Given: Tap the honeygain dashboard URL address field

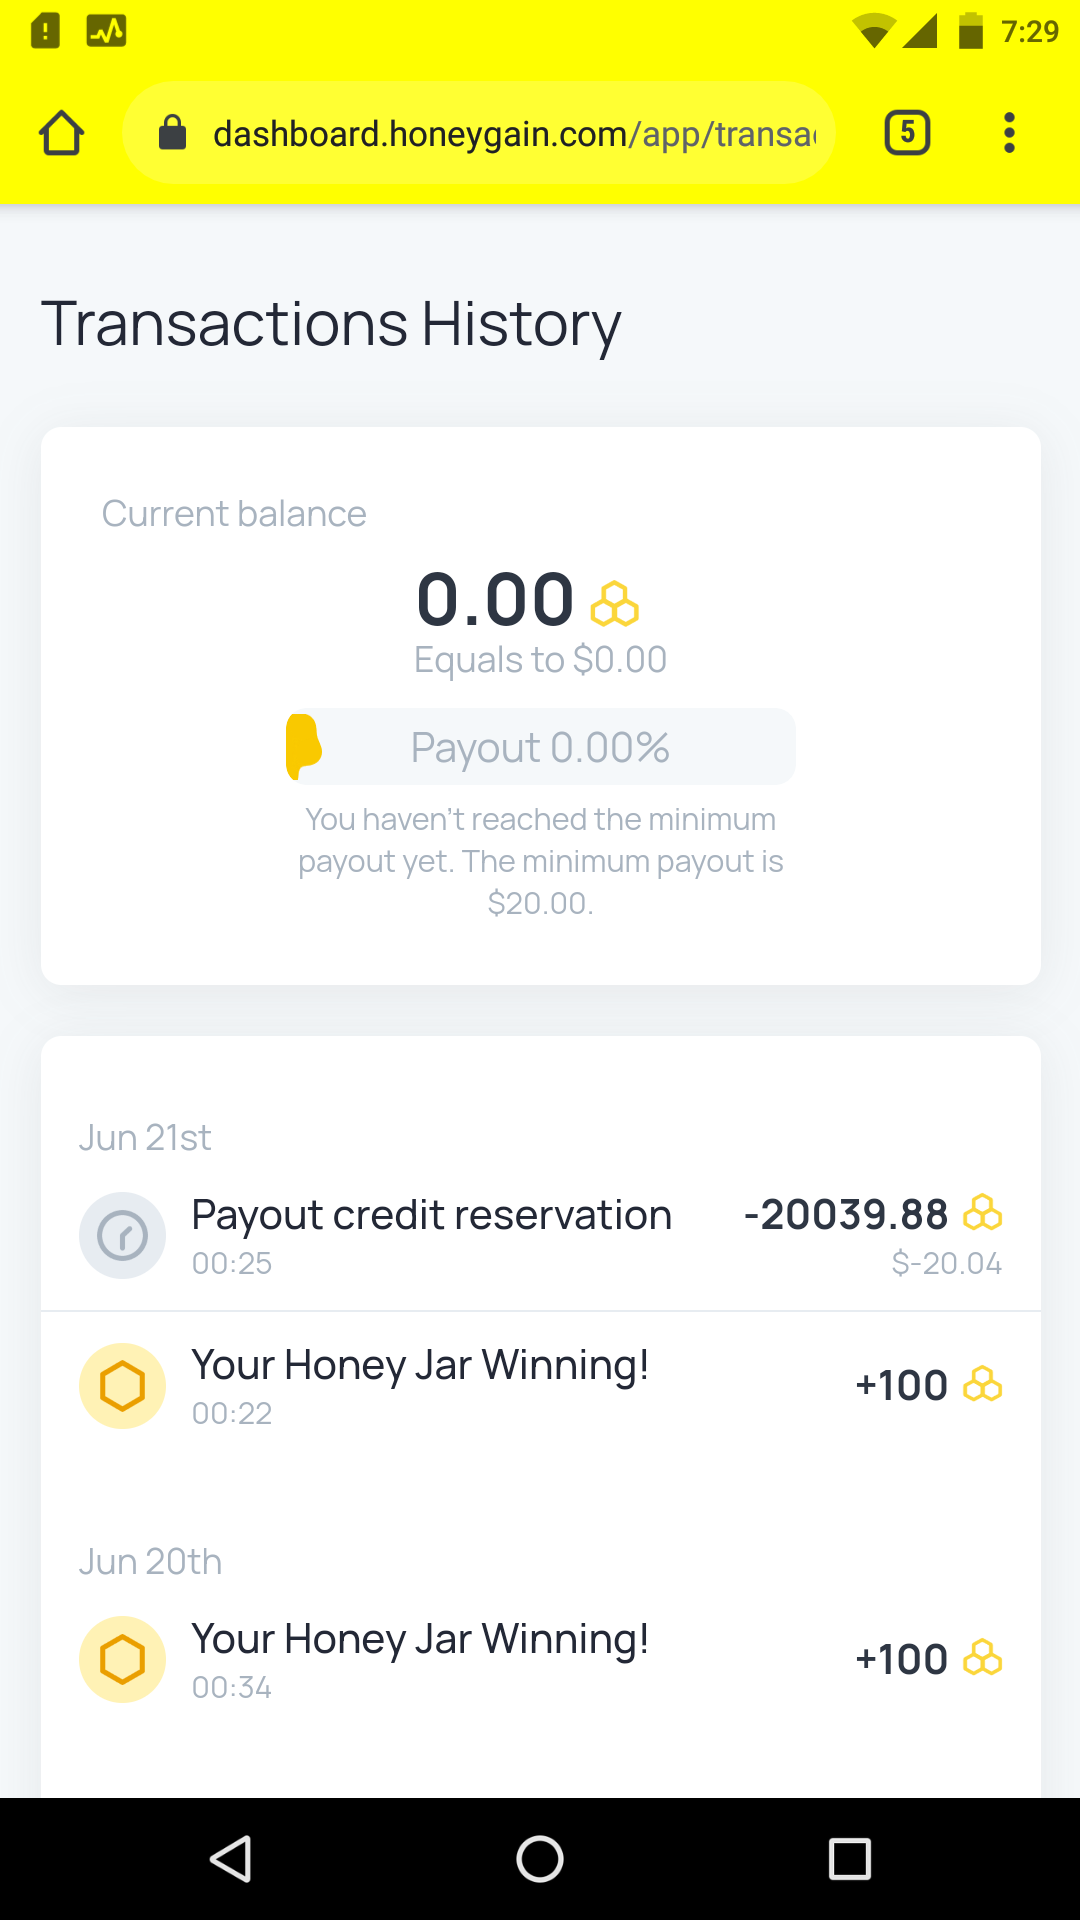Looking at the screenshot, I should pyautogui.click(x=514, y=133).
